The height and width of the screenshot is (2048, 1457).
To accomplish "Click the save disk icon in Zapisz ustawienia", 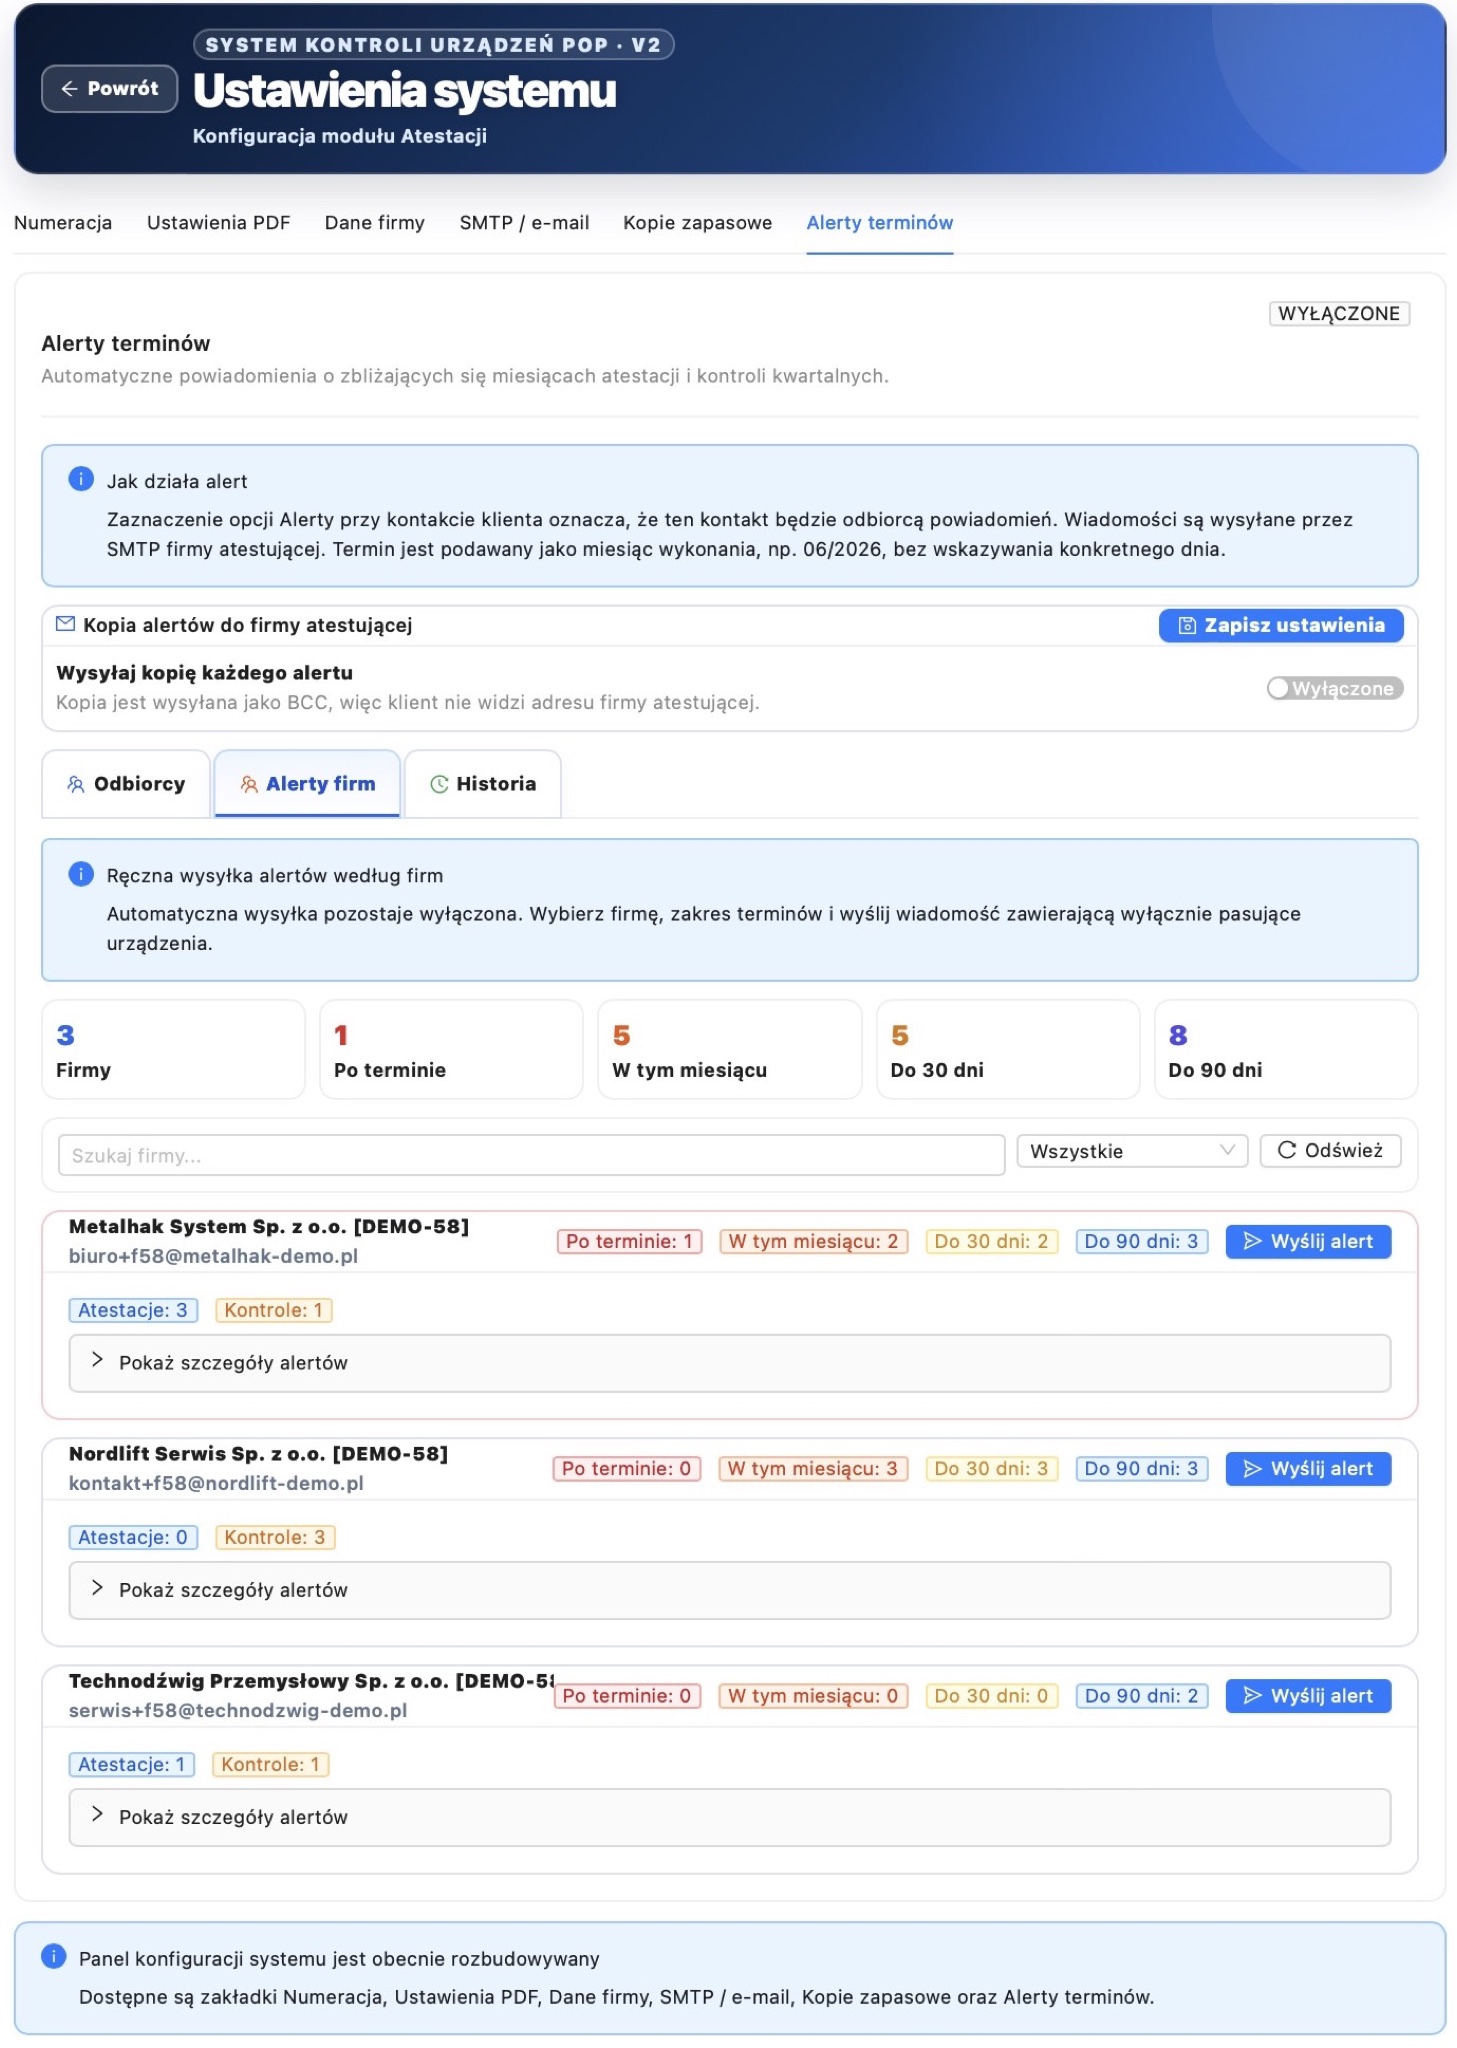I will [x=1187, y=626].
